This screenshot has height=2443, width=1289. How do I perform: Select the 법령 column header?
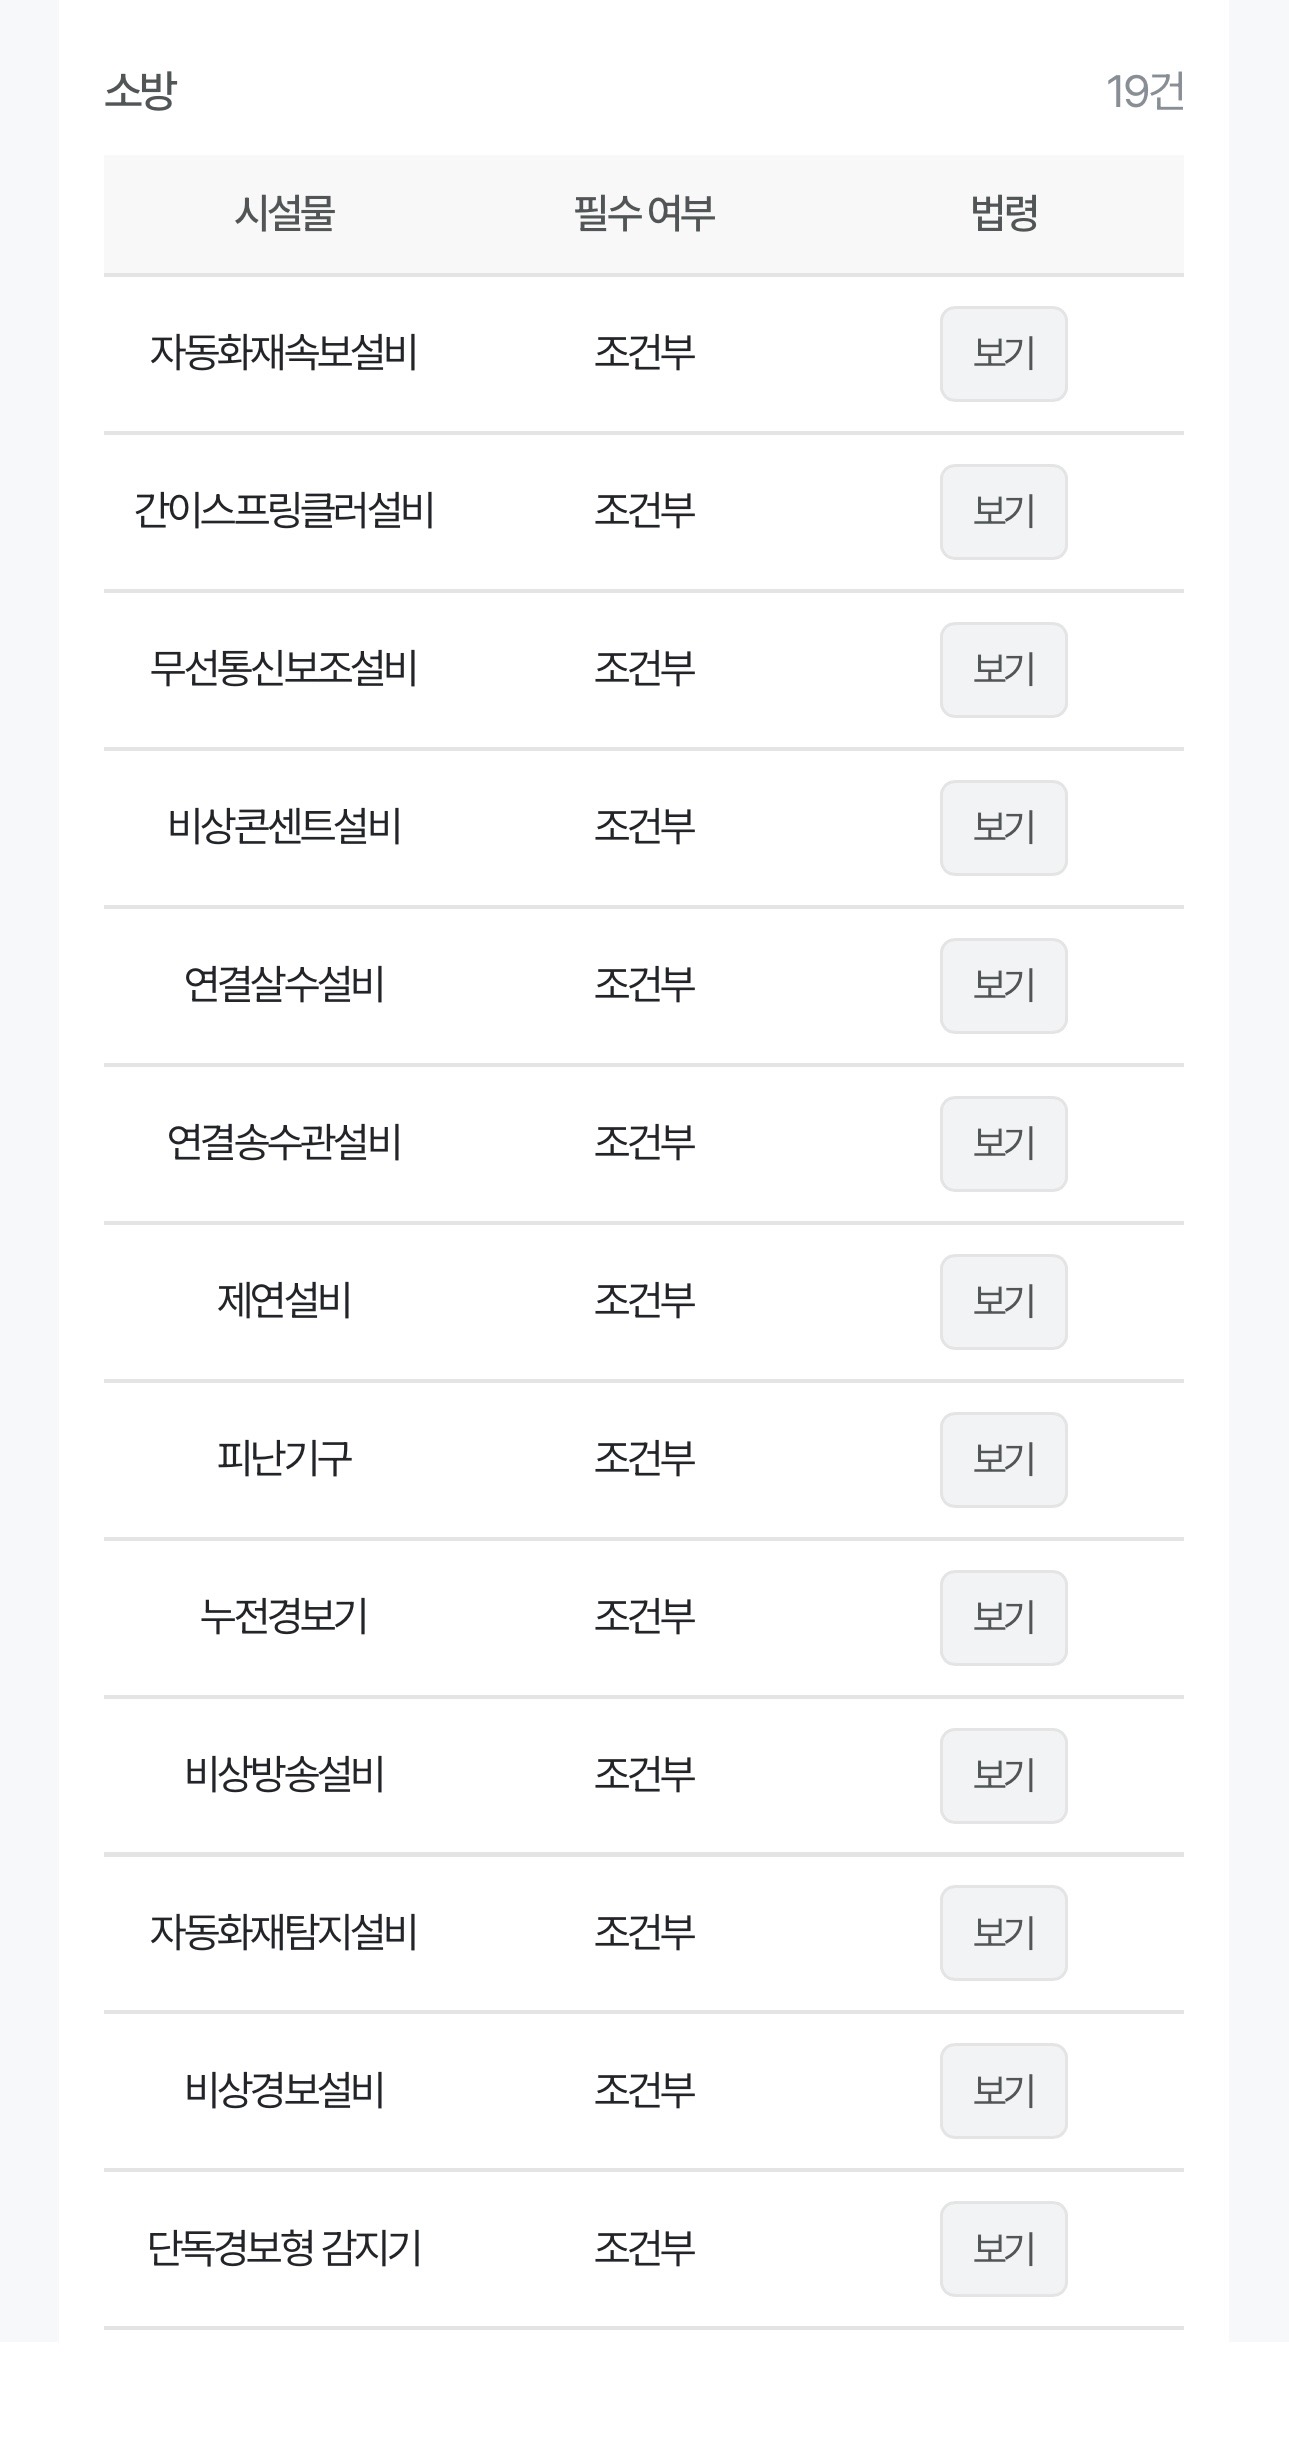click(1004, 214)
